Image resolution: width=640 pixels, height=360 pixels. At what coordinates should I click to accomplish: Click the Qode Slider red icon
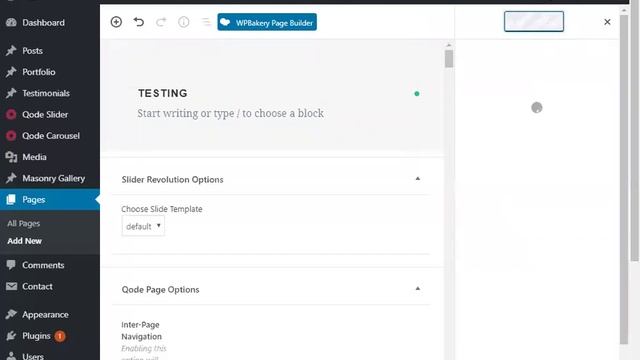click(11, 114)
